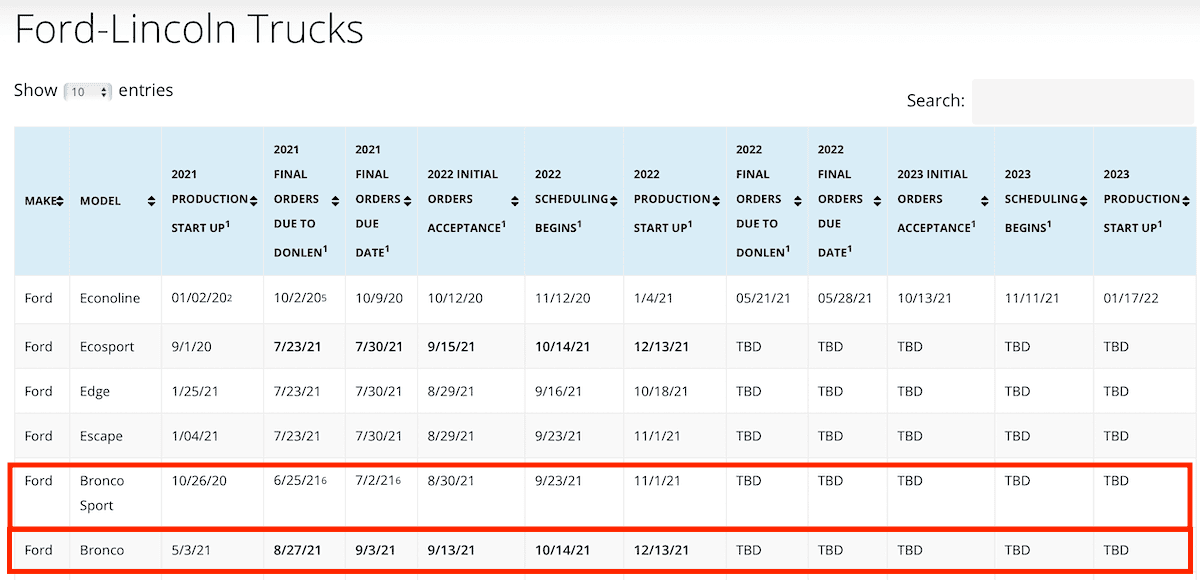This screenshot has height=580, width=1200.
Task: Click the MAKE column sort arrows
Action: (x=60, y=201)
